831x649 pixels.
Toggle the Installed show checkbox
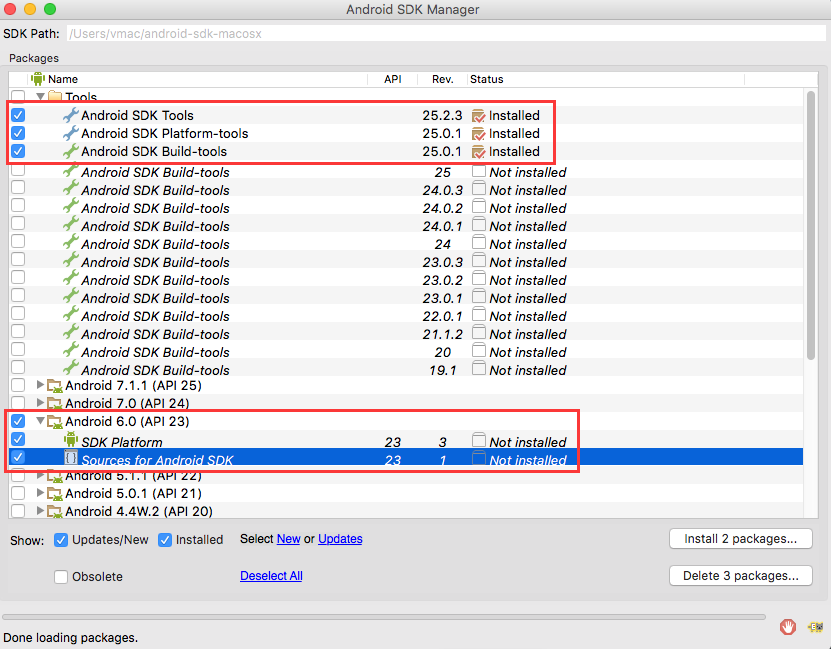pos(165,540)
